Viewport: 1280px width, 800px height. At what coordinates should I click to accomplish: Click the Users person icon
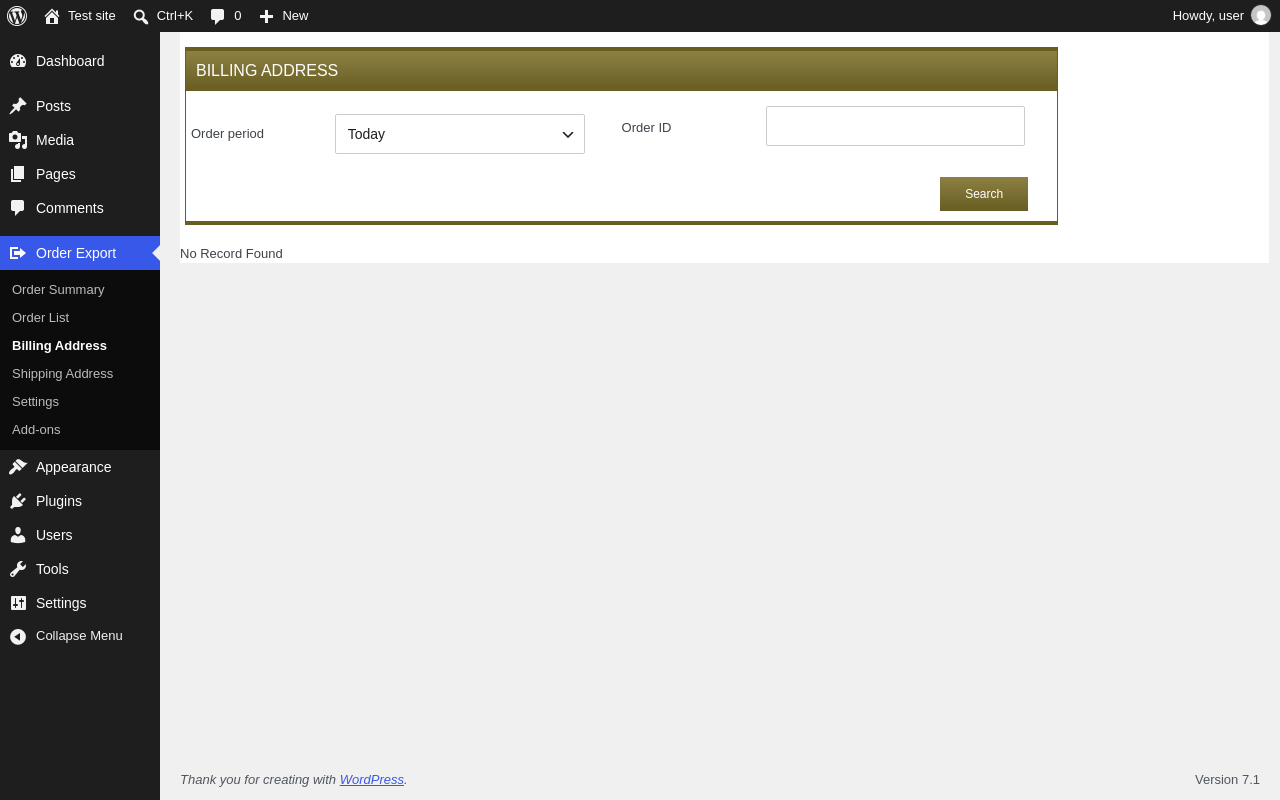pyautogui.click(x=18, y=535)
